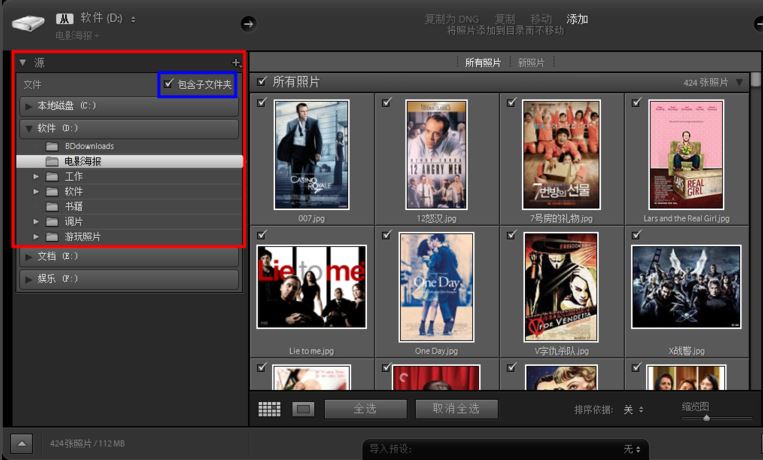Collapse 软件 (D:) drive

pyautogui.click(x=29, y=129)
